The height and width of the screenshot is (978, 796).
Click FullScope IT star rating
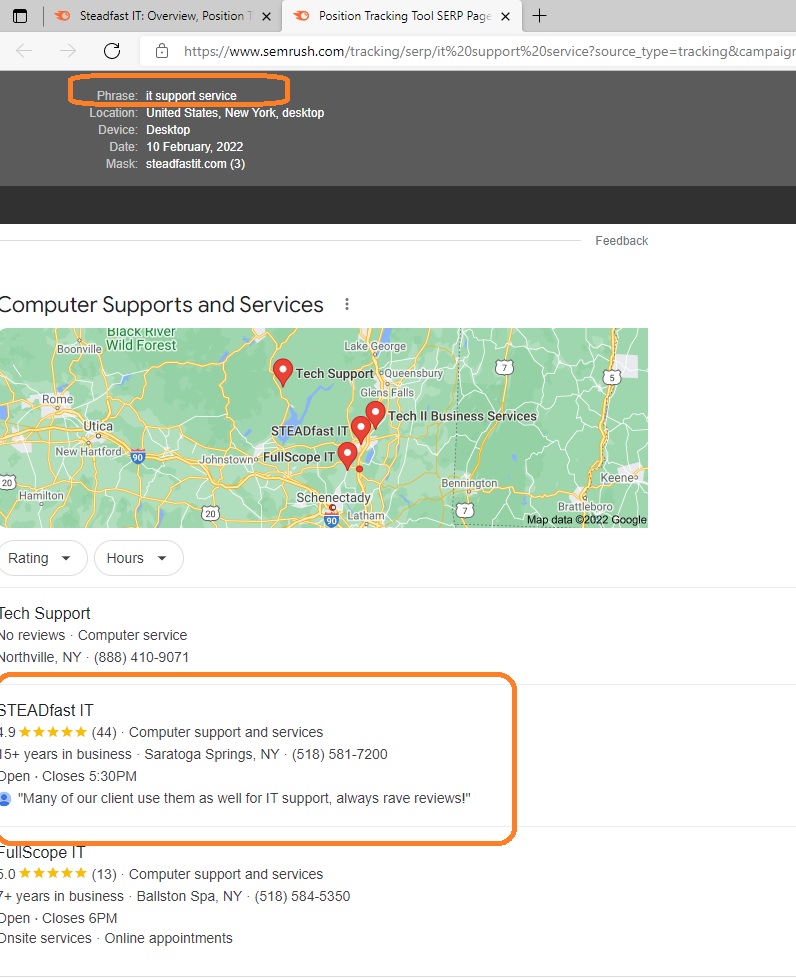[x=52, y=874]
